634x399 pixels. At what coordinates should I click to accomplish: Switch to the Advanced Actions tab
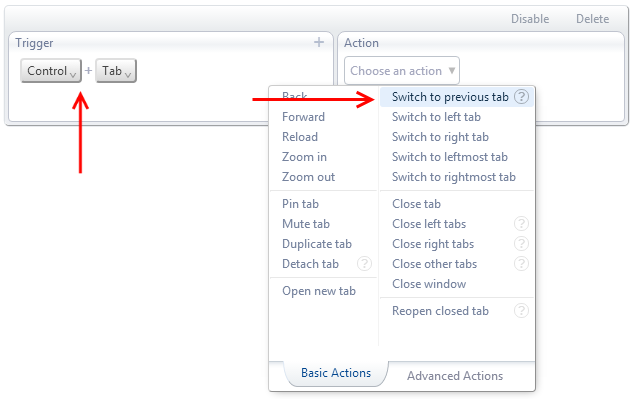(455, 376)
